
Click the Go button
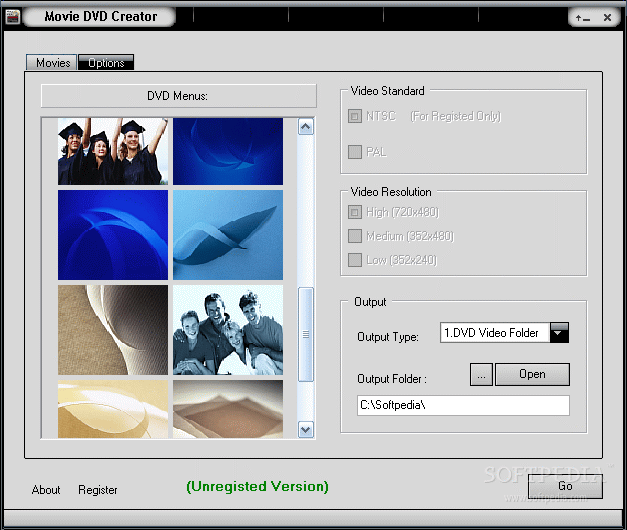[565, 486]
